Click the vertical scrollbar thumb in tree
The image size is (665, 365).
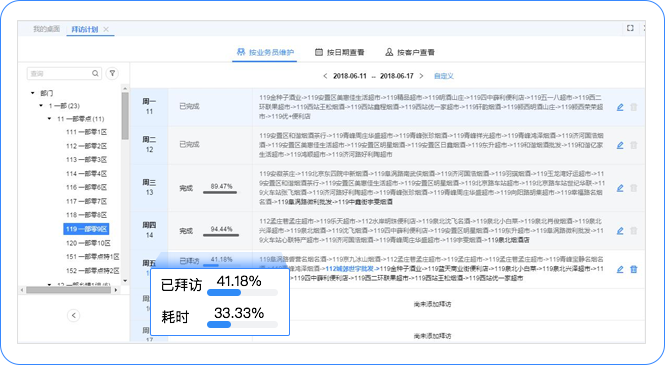click(125, 116)
